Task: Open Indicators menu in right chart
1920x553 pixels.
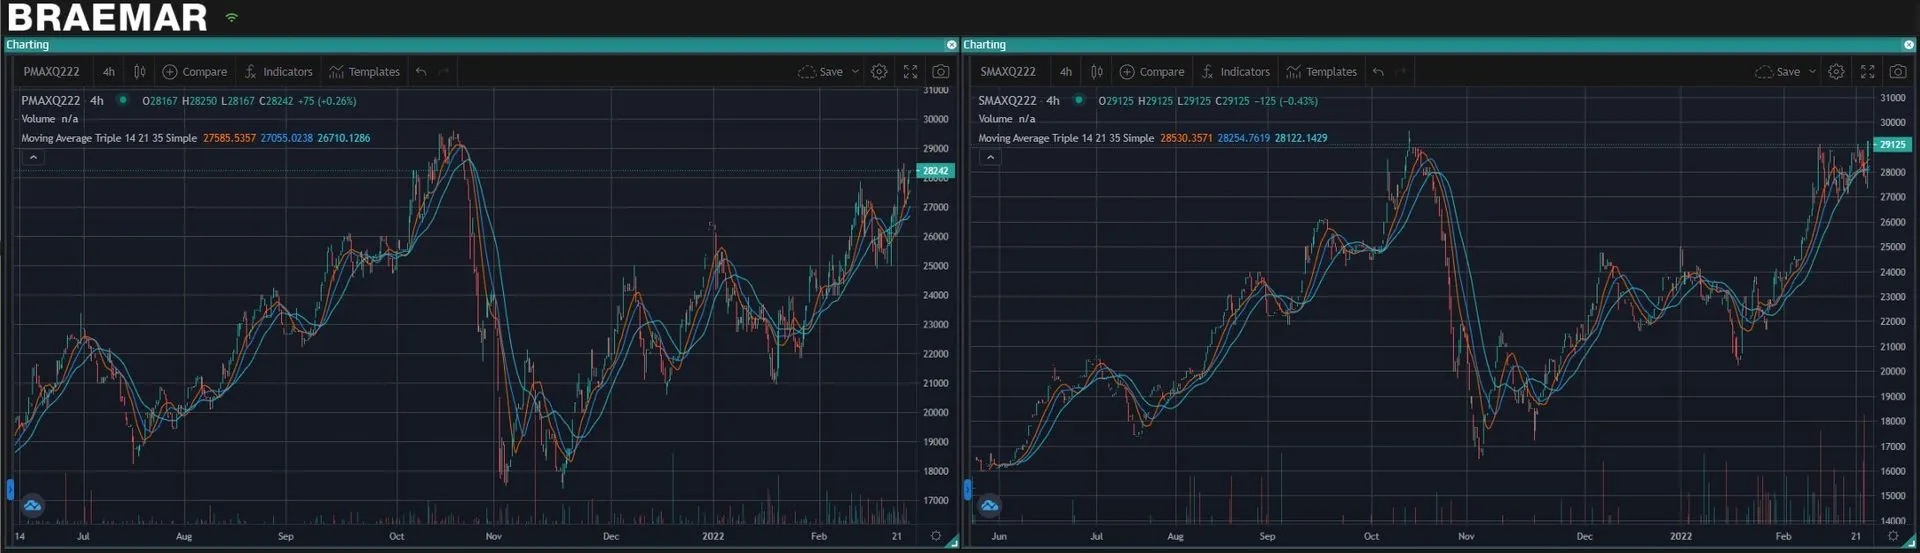Action: pyautogui.click(x=1235, y=72)
